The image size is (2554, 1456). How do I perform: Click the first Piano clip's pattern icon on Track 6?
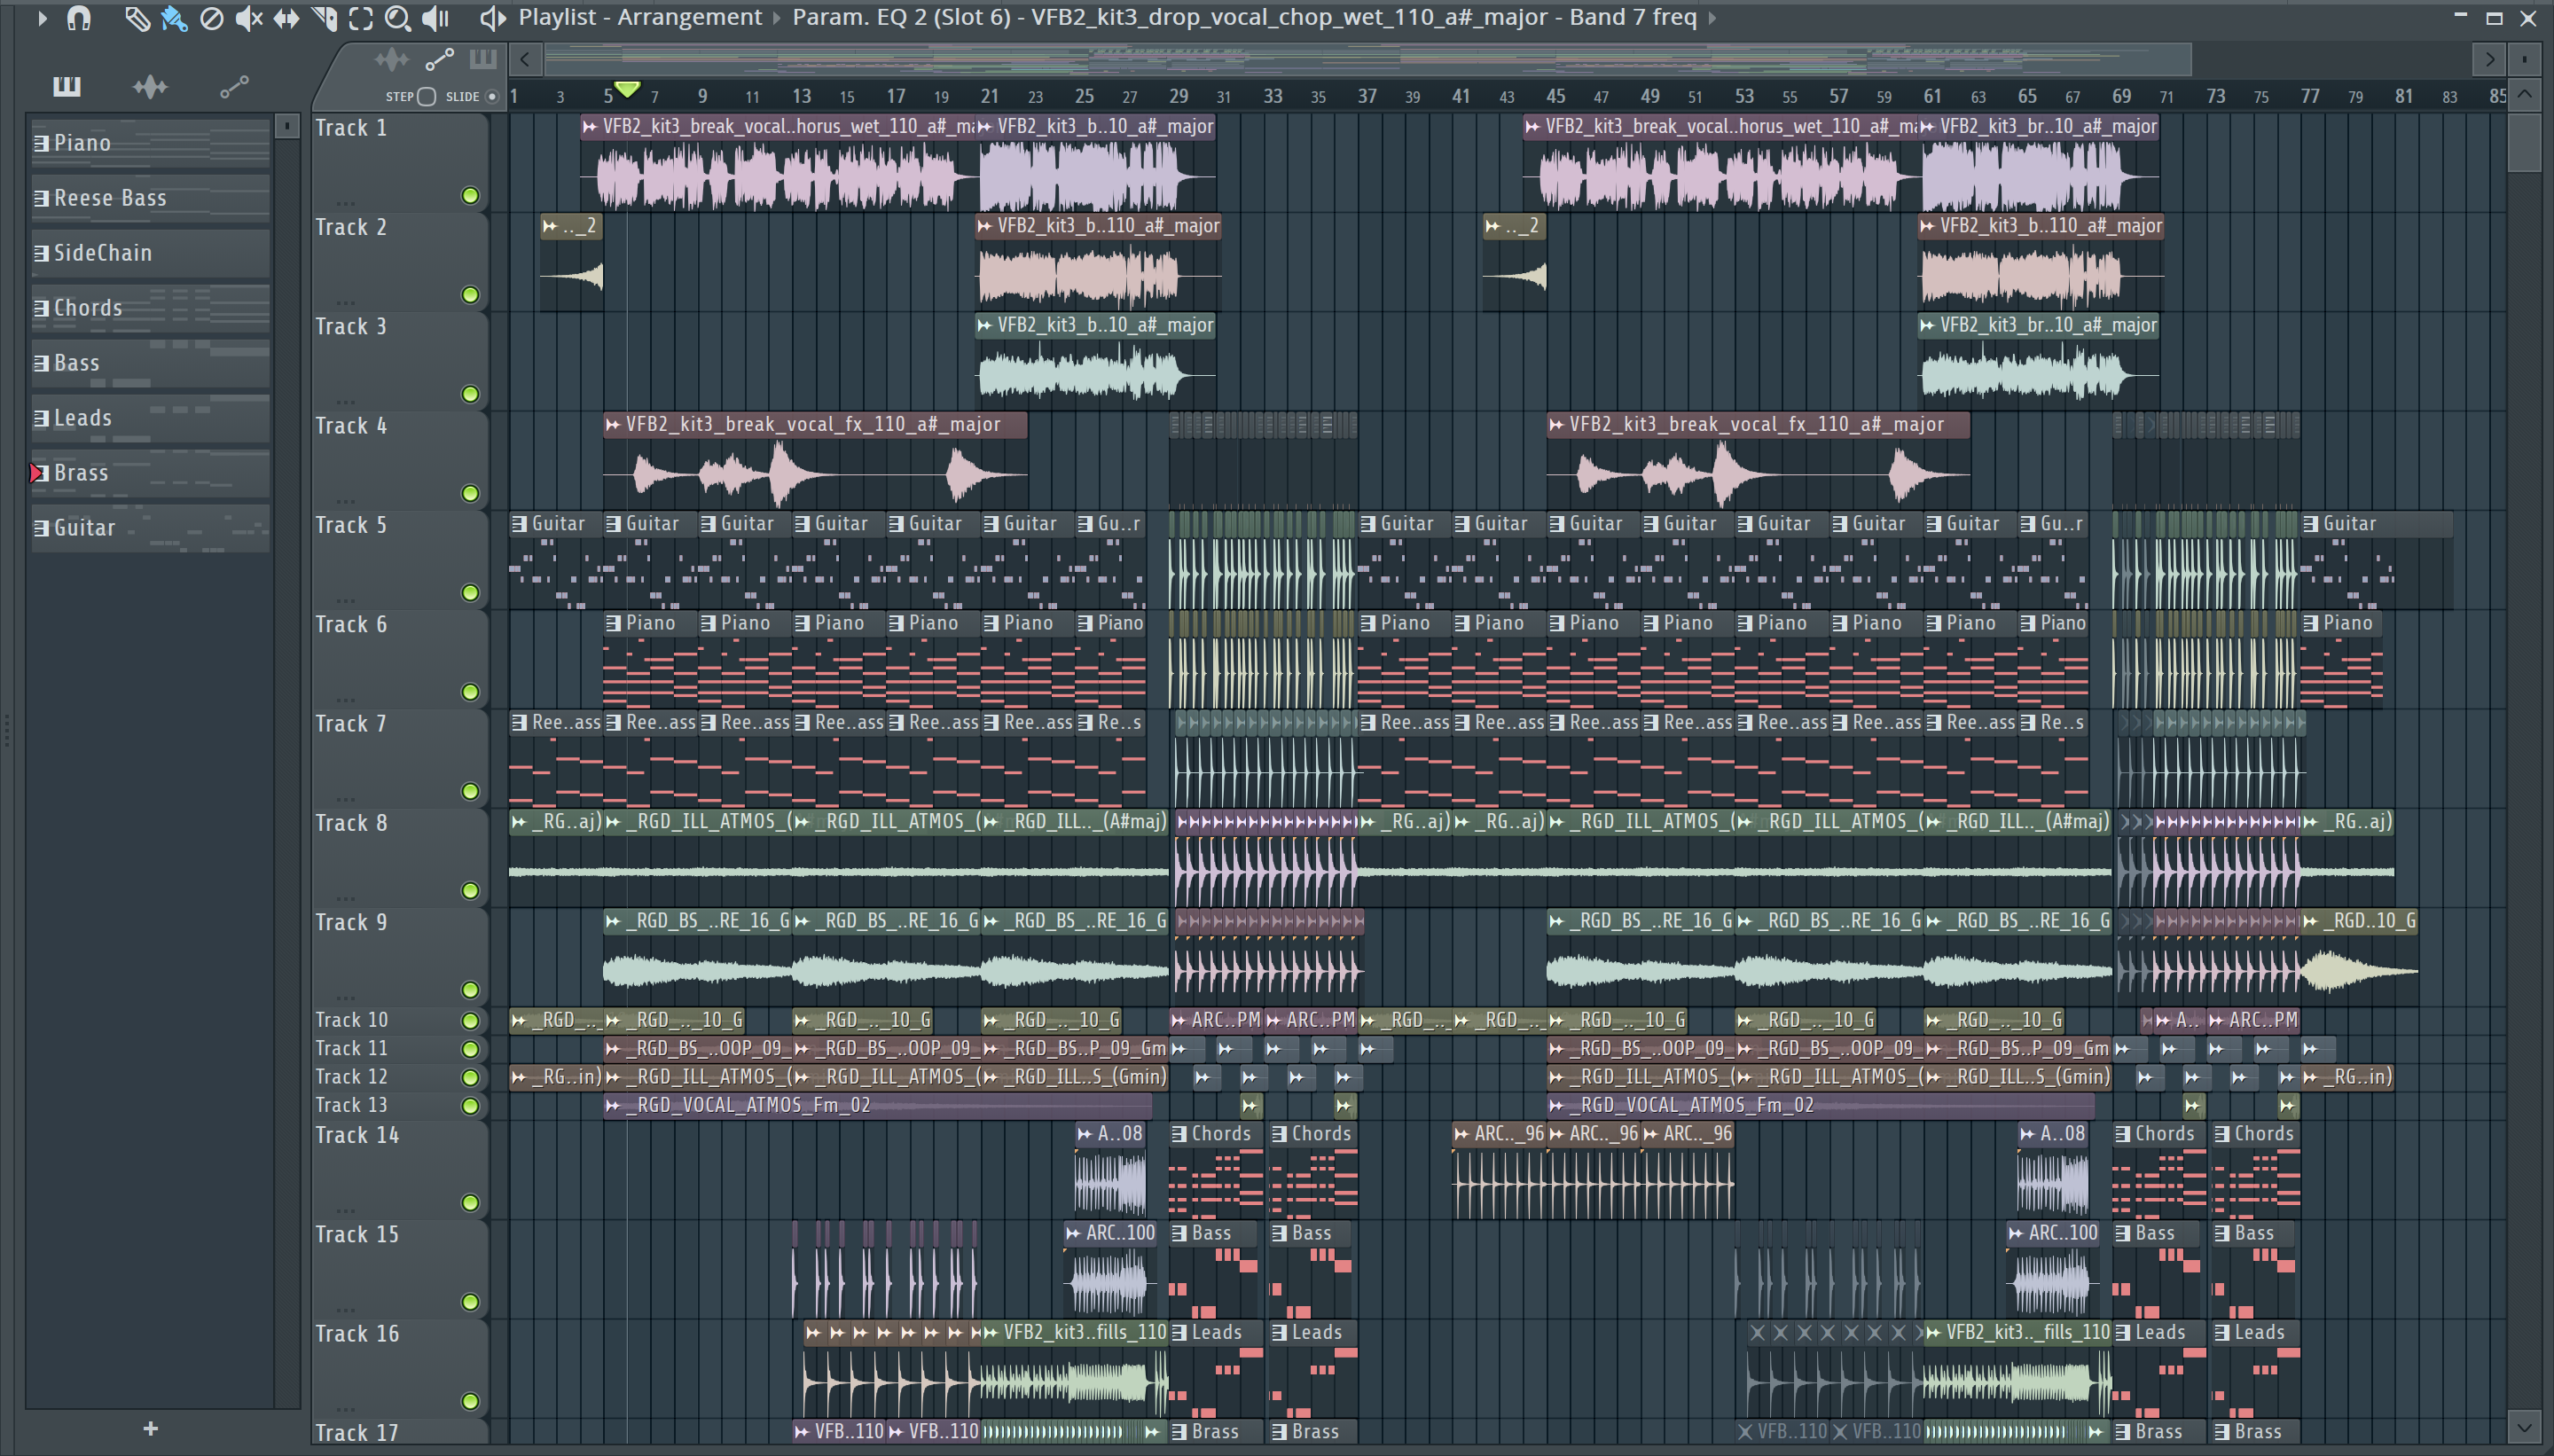coord(613,623)
